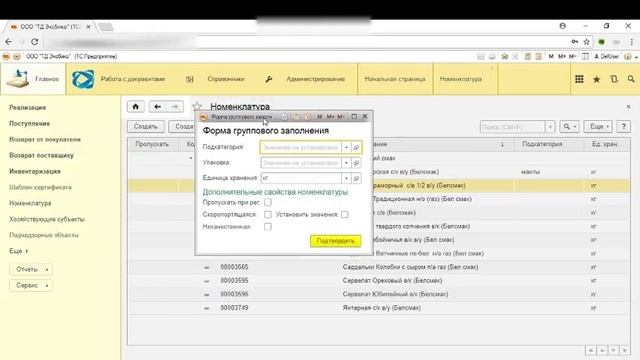Open select icon beside Единица хранения field
The height and width of the screenshot is (360, 640).
coord(356,178)
